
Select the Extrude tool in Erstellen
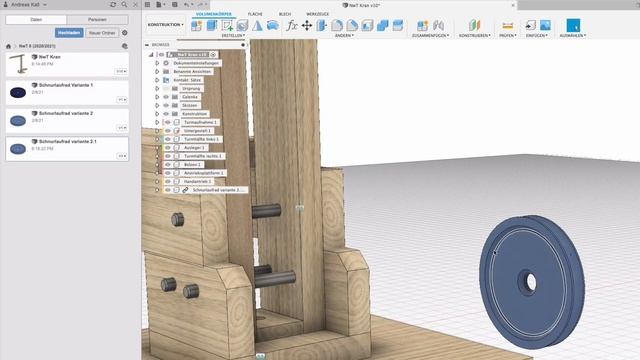(212, 25)
